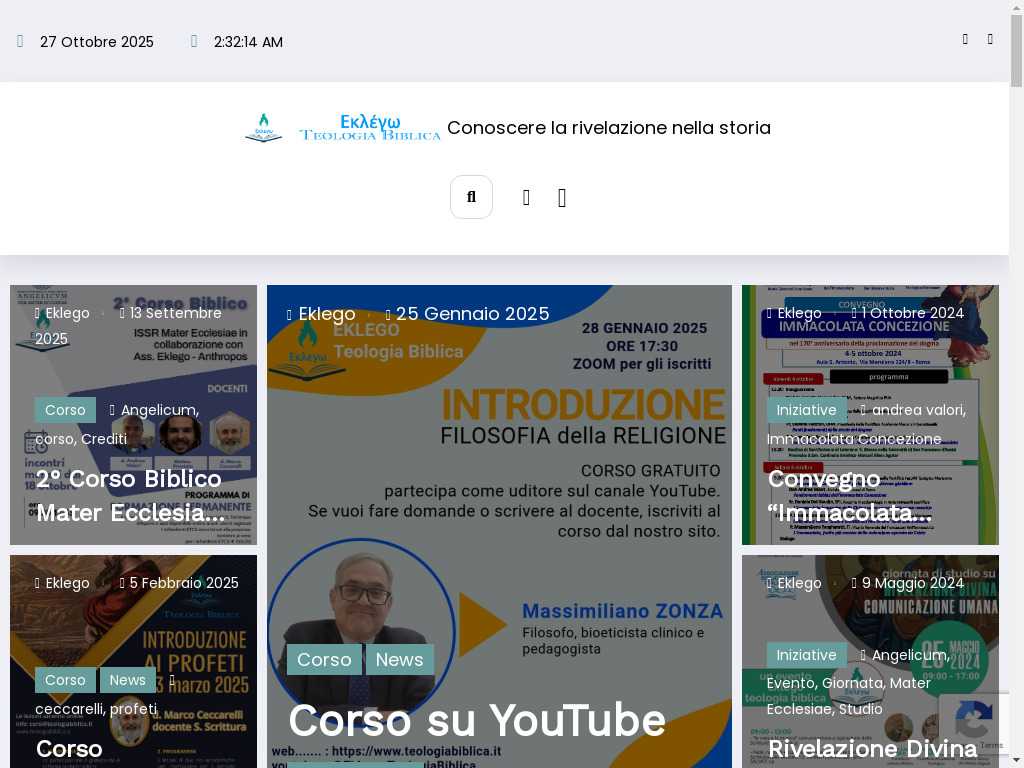Click the vertical page scrollbar
Screen dimensions: 1024x768
(x=1016, y=400)
